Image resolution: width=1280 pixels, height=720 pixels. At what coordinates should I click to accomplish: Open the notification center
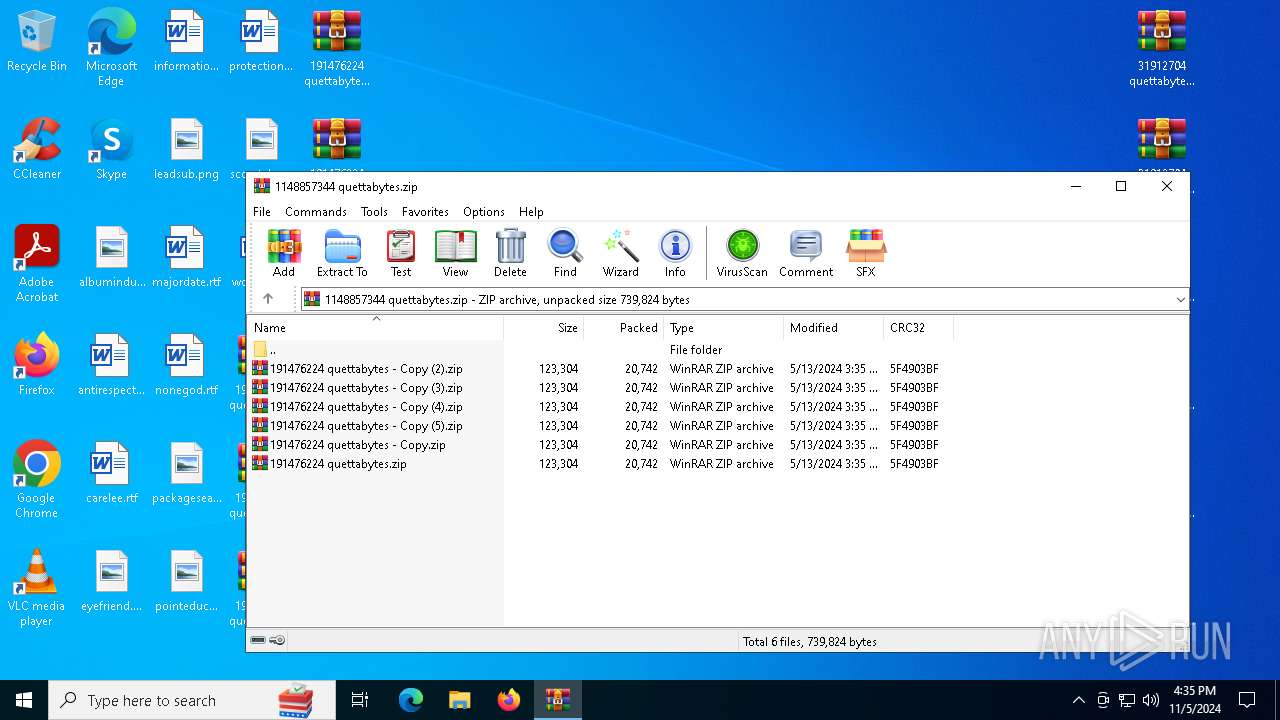point(1247,700)
